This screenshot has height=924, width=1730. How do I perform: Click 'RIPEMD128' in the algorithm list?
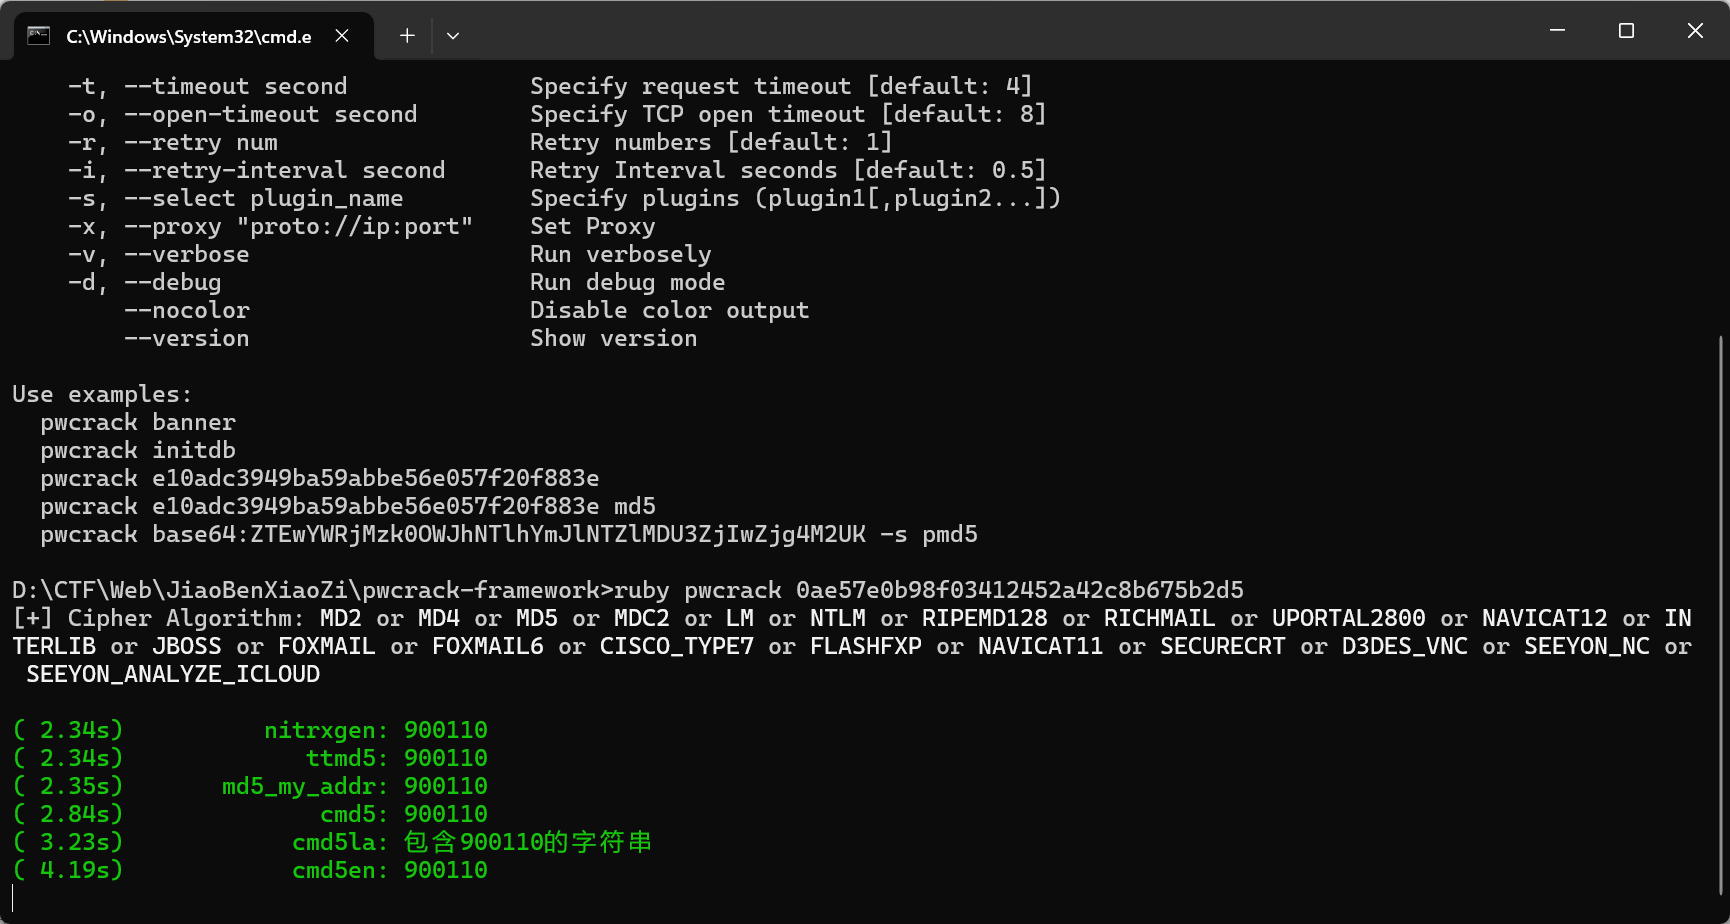tap(985, 619)
